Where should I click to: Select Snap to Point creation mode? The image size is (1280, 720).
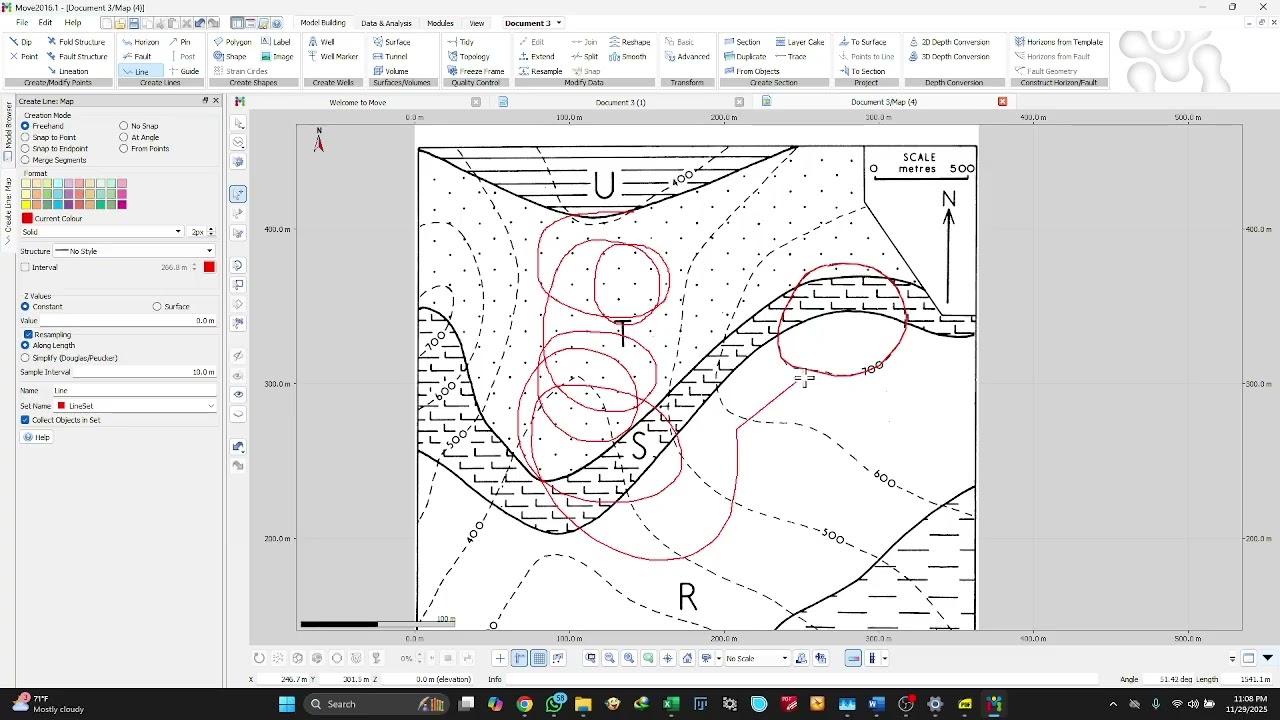coord(48,137)
